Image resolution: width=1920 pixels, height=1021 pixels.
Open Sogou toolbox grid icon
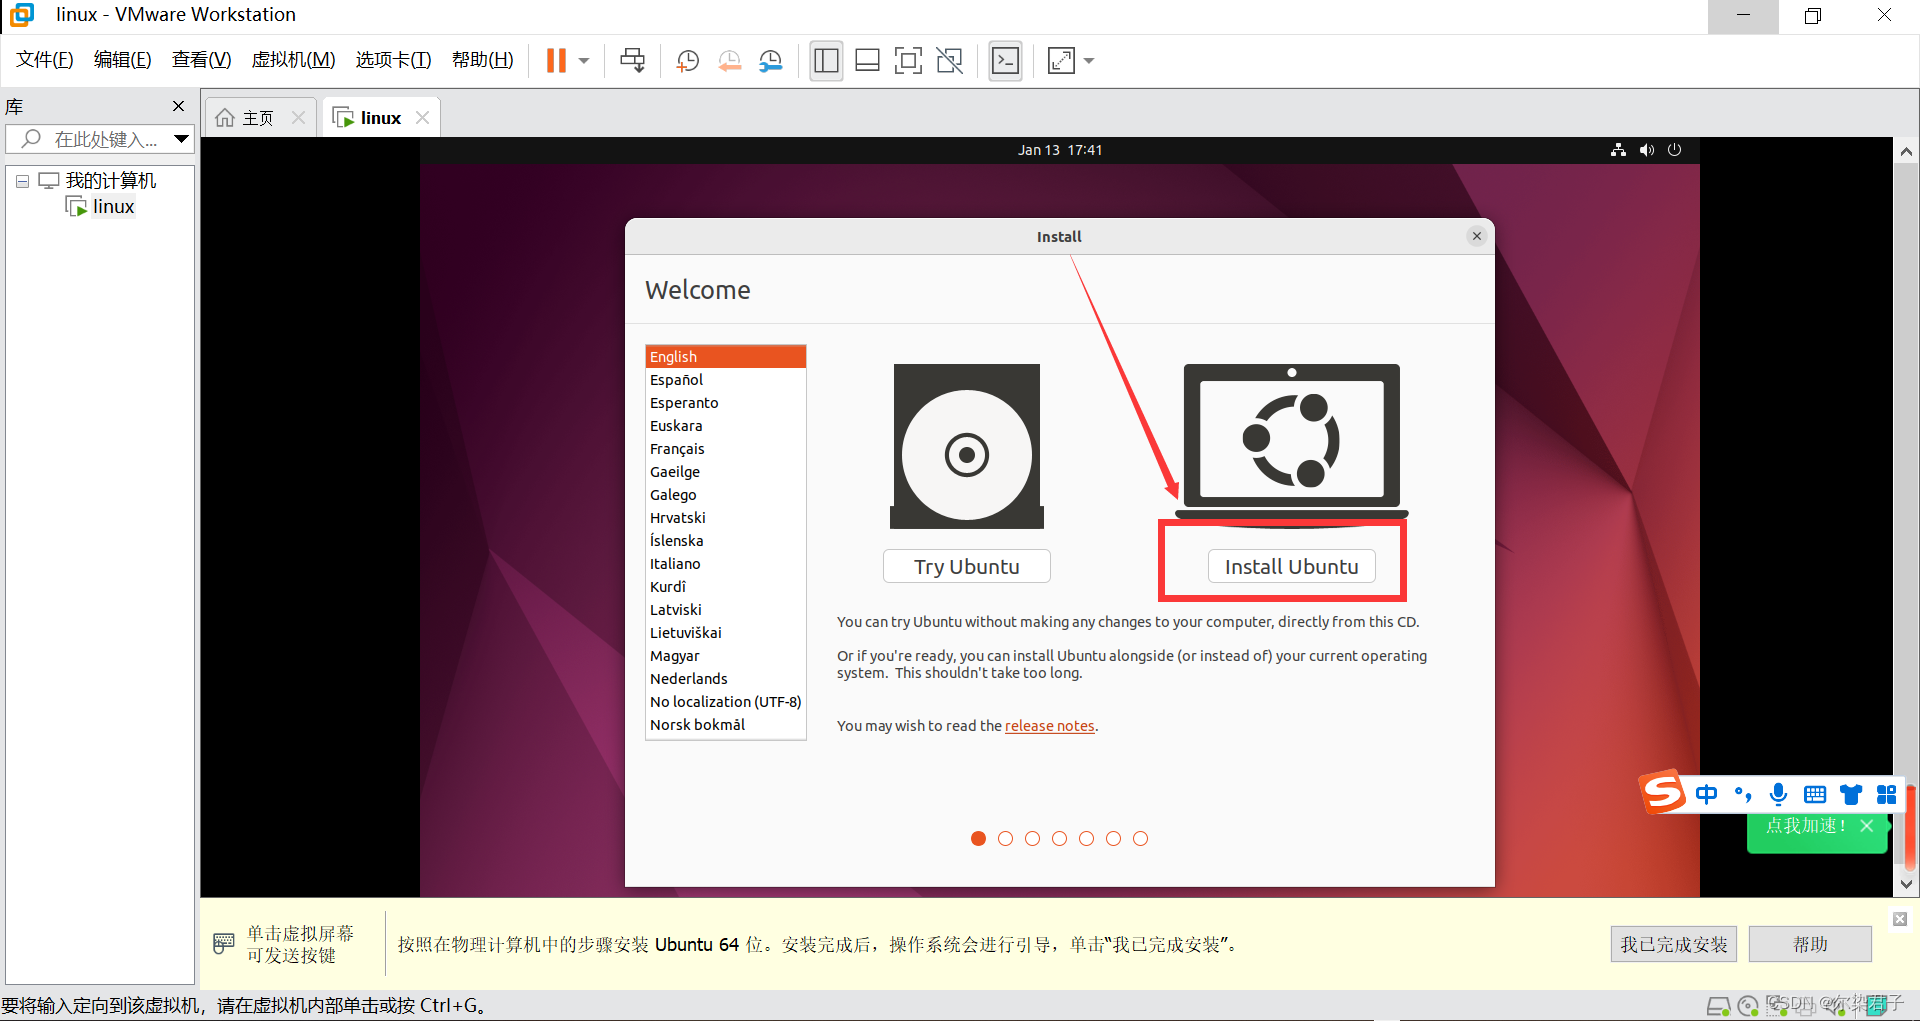pyautogui.click(x=1886, y=794)
